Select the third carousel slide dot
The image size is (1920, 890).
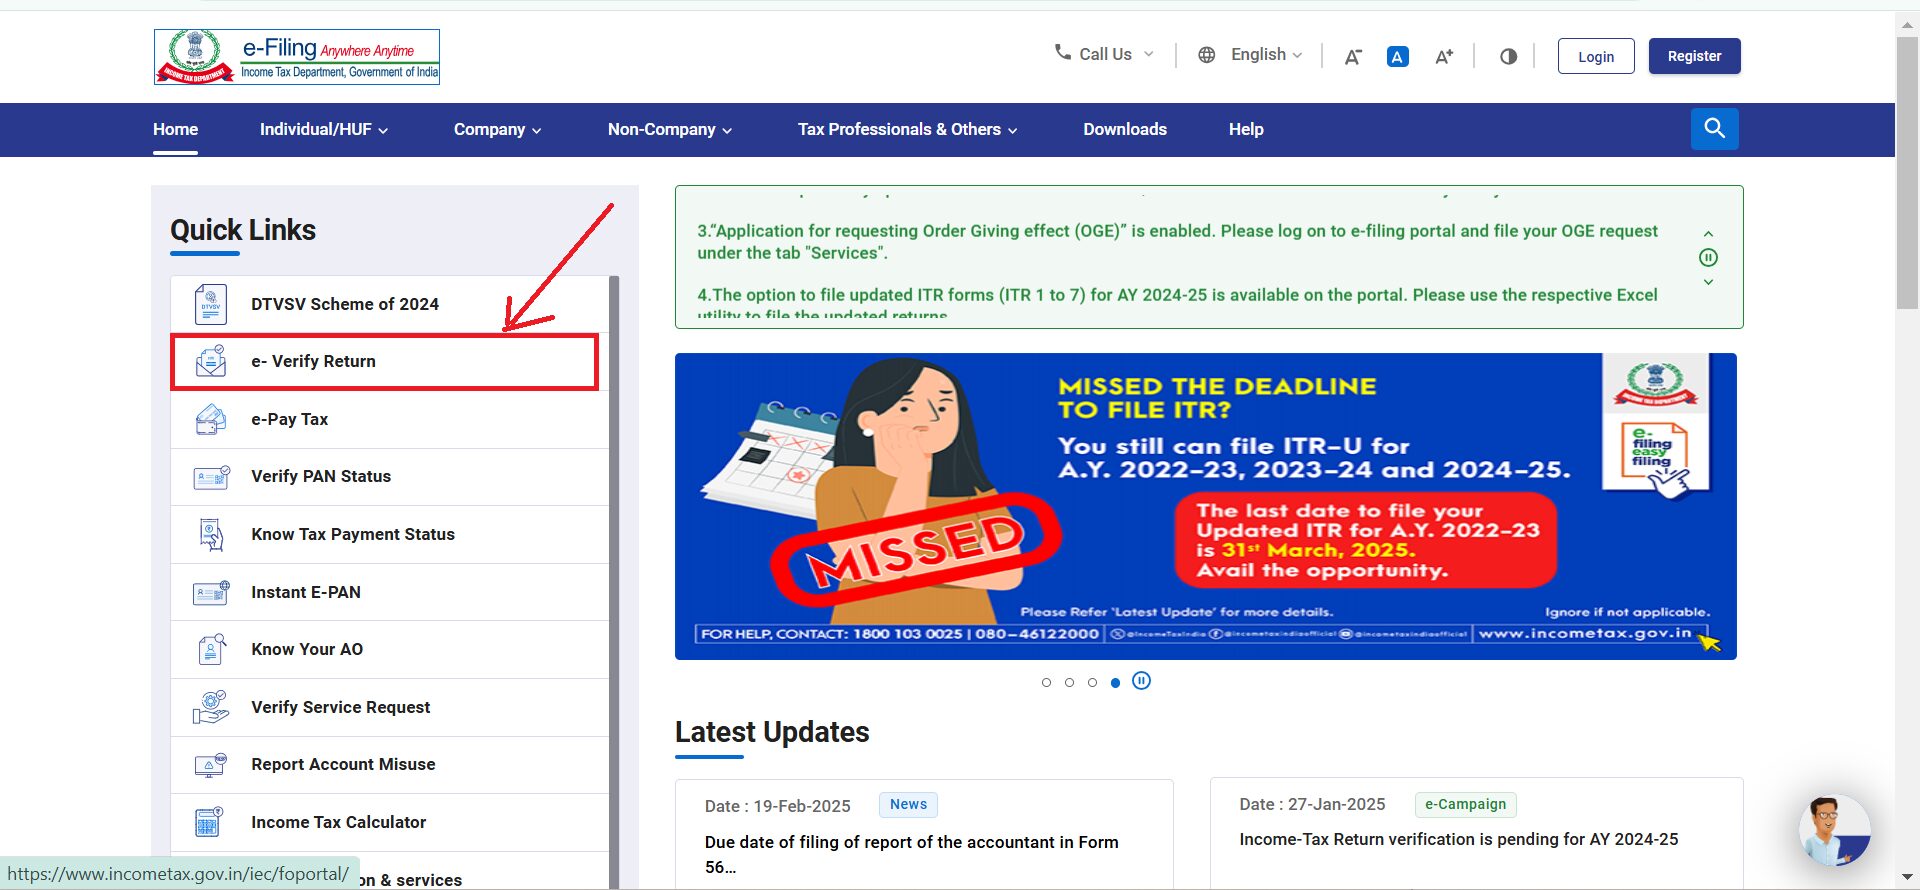pyautogui.click(x=1092, y=683)
